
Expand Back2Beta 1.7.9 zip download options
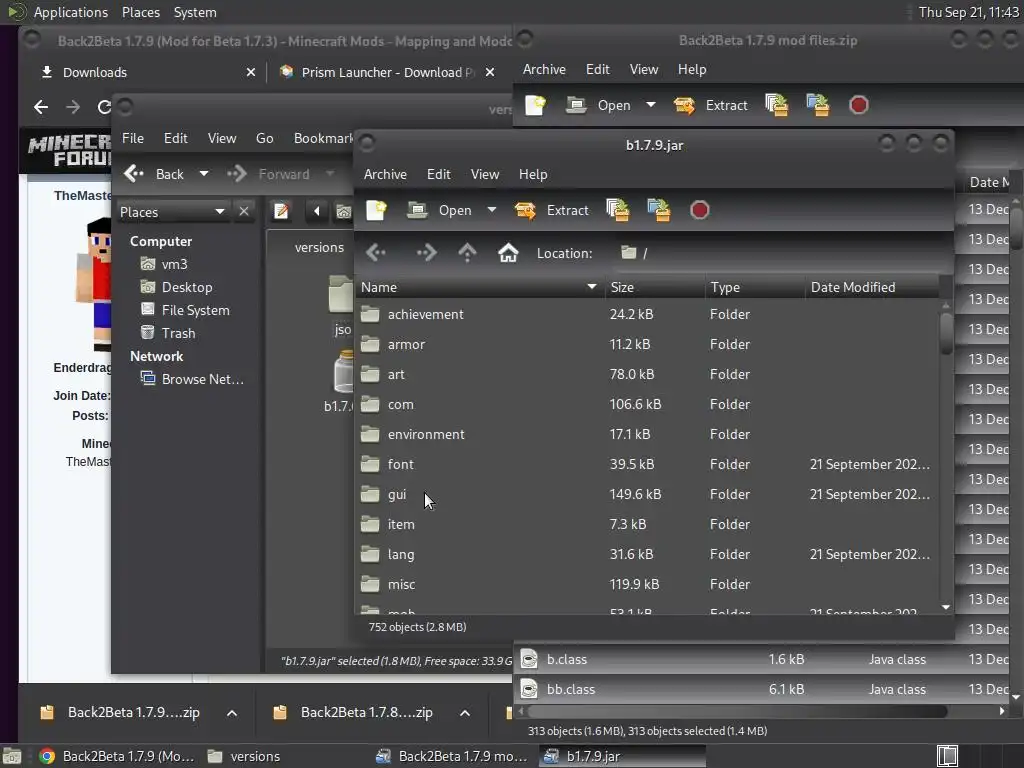[x=232, y=713]
